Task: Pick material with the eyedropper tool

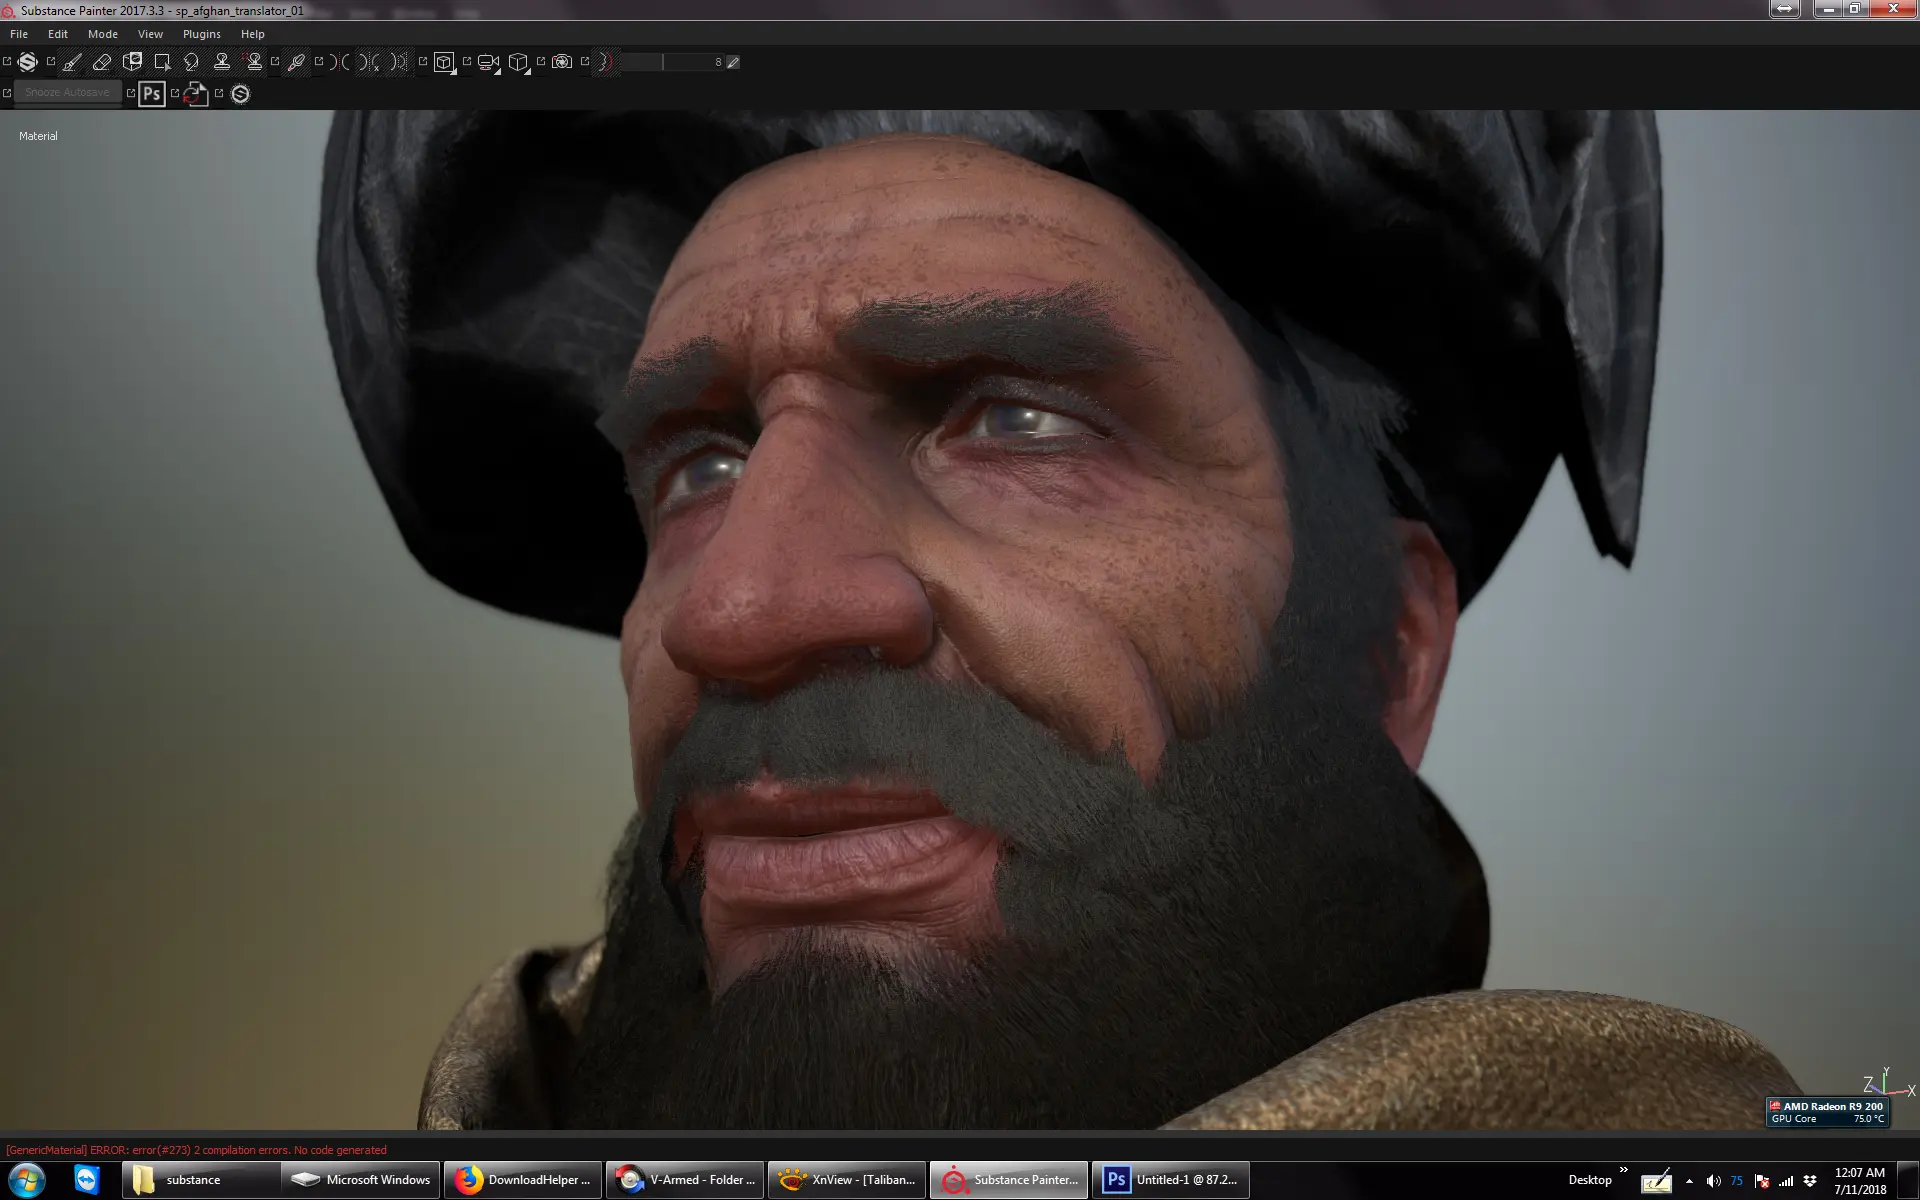Action: (296, 62)
